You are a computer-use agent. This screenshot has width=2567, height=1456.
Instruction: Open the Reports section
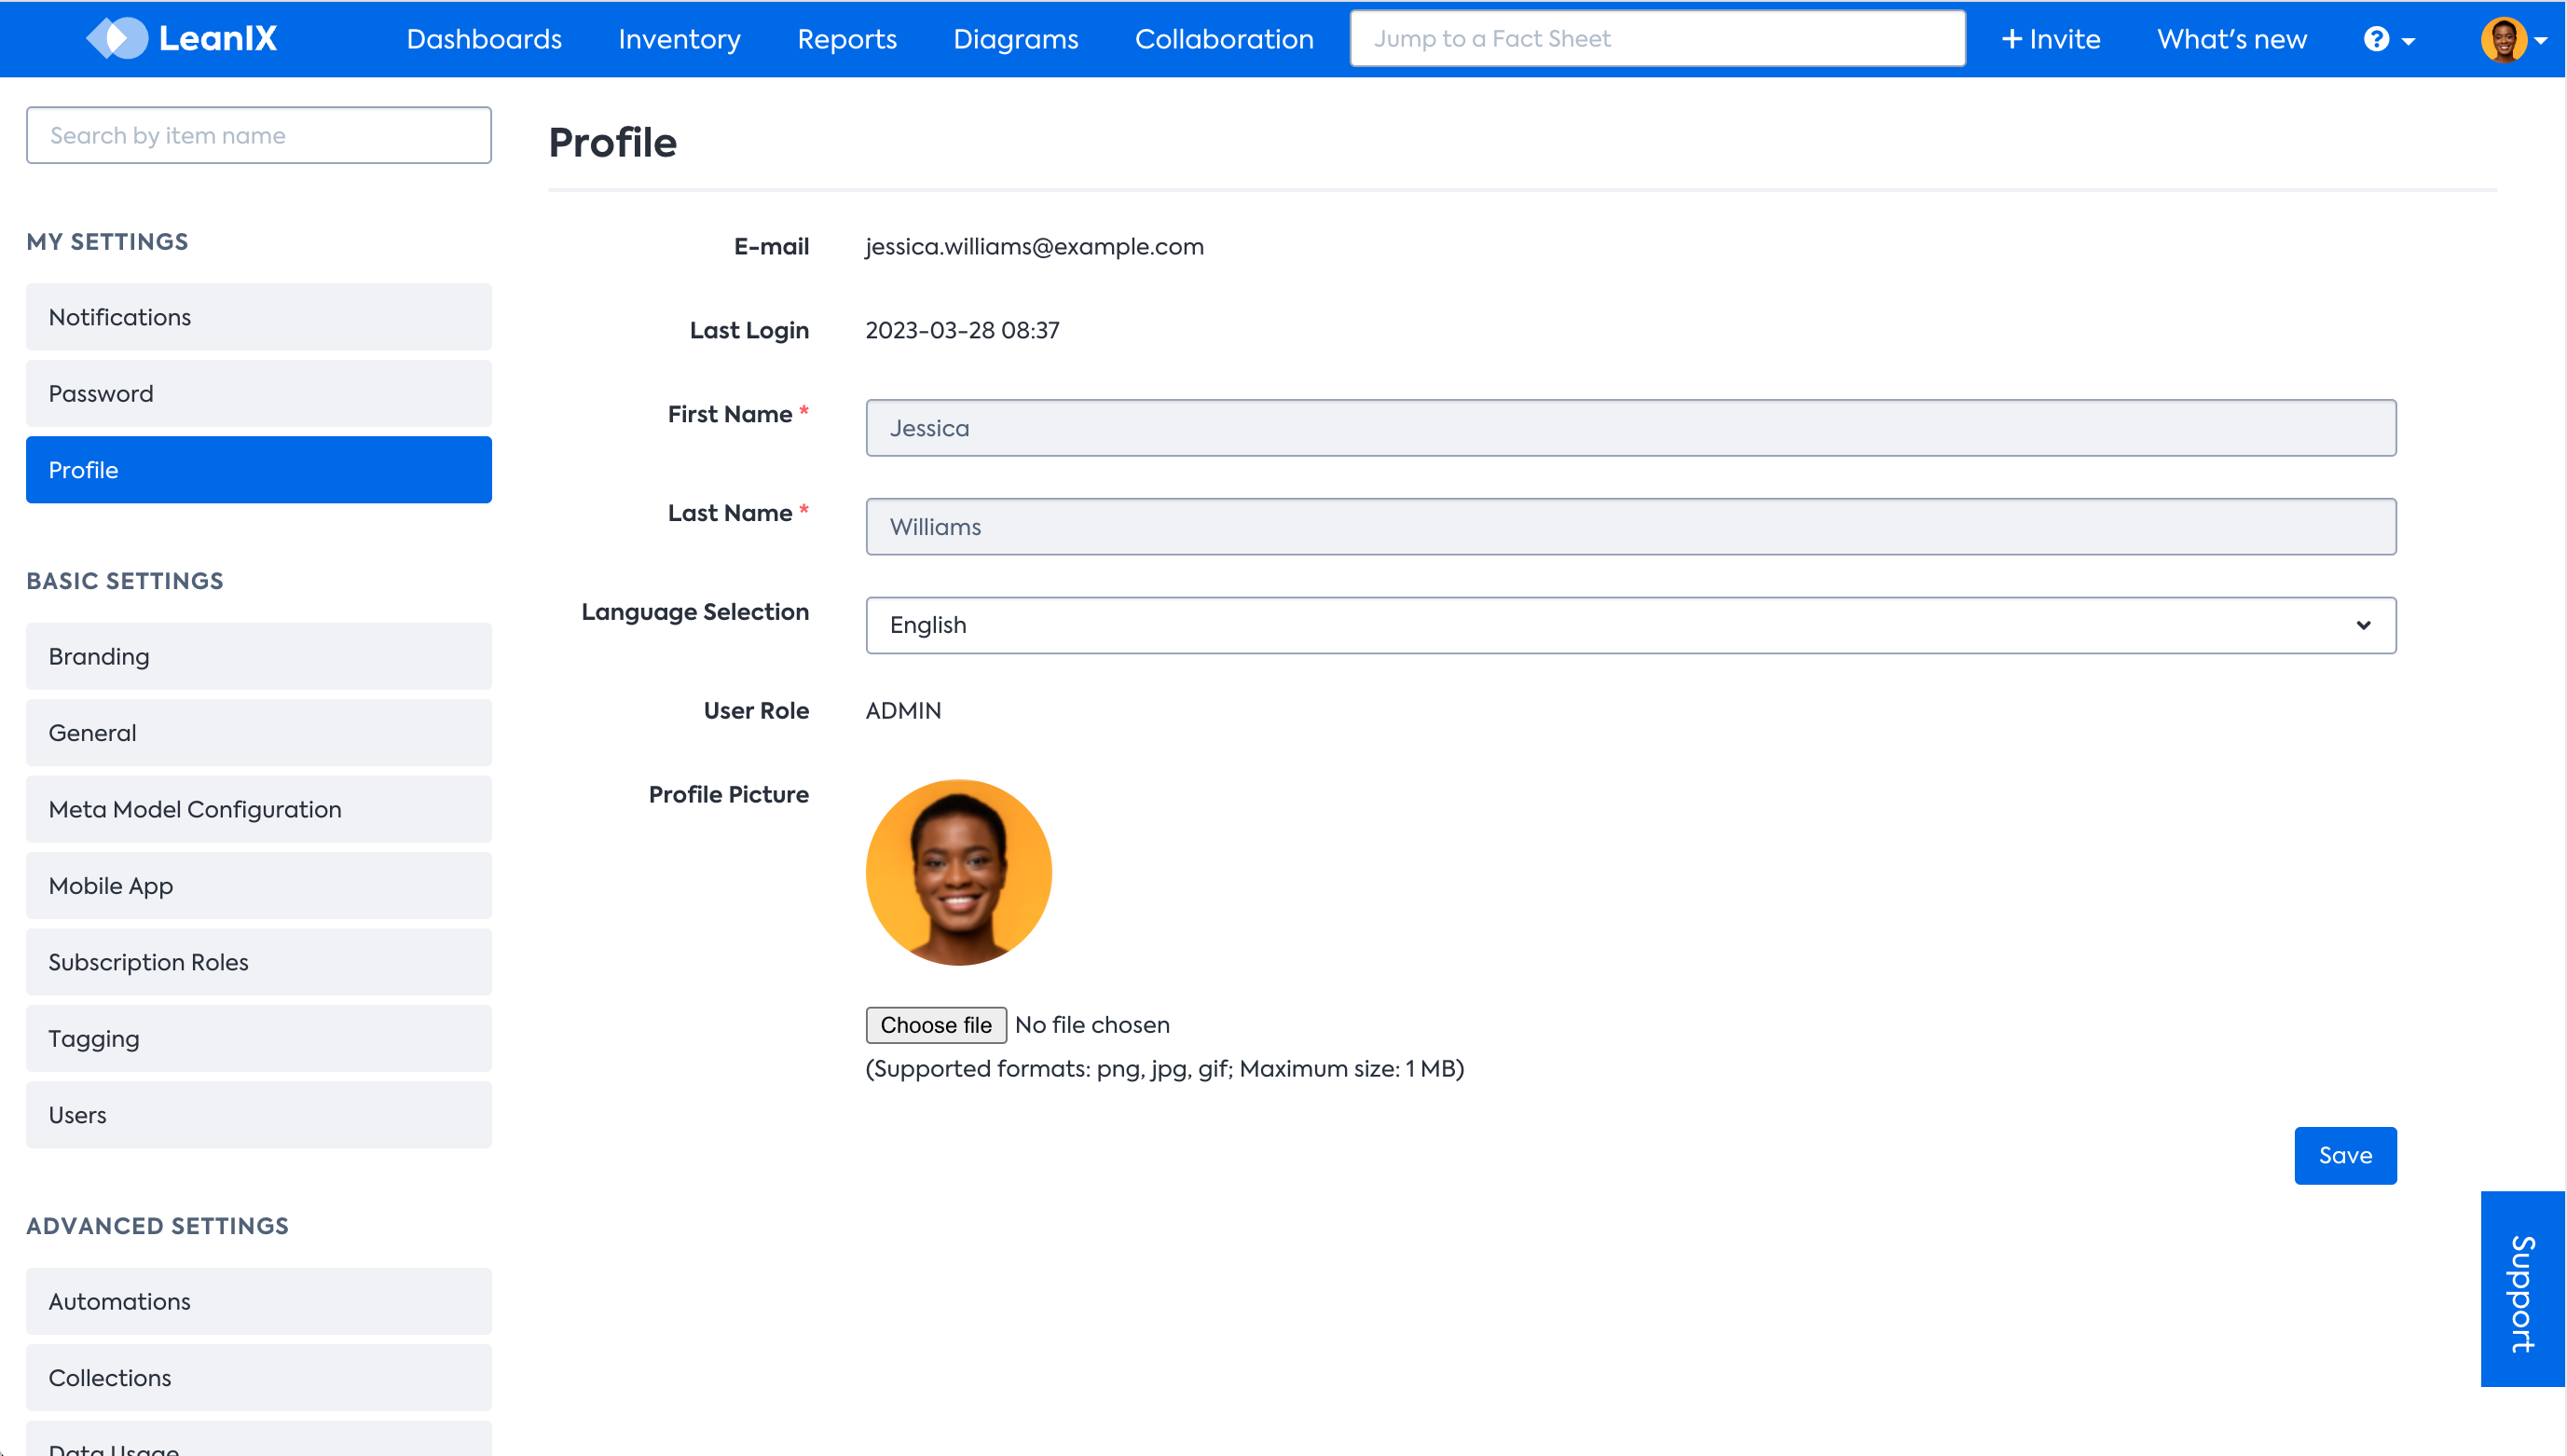(x=846, y=39)
